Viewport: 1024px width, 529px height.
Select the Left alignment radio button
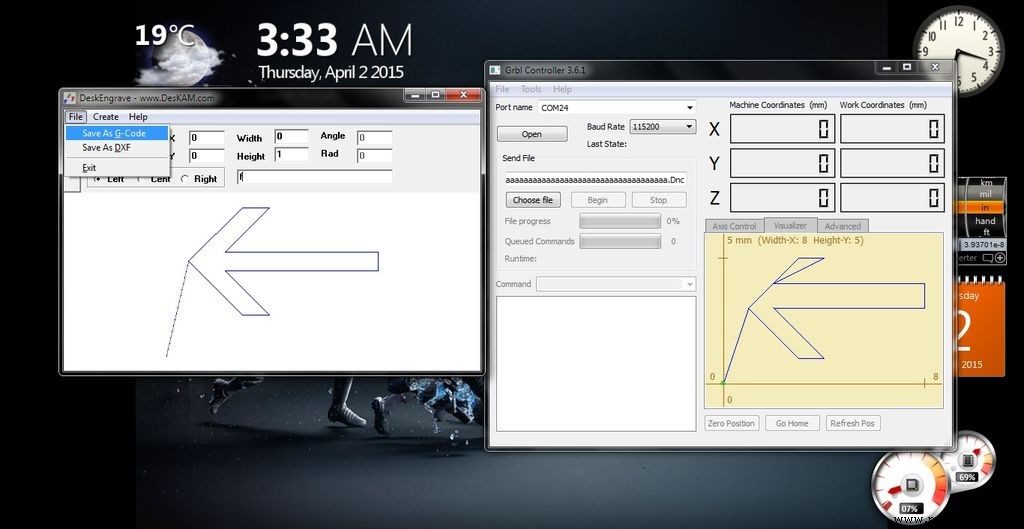coord(97,179)
